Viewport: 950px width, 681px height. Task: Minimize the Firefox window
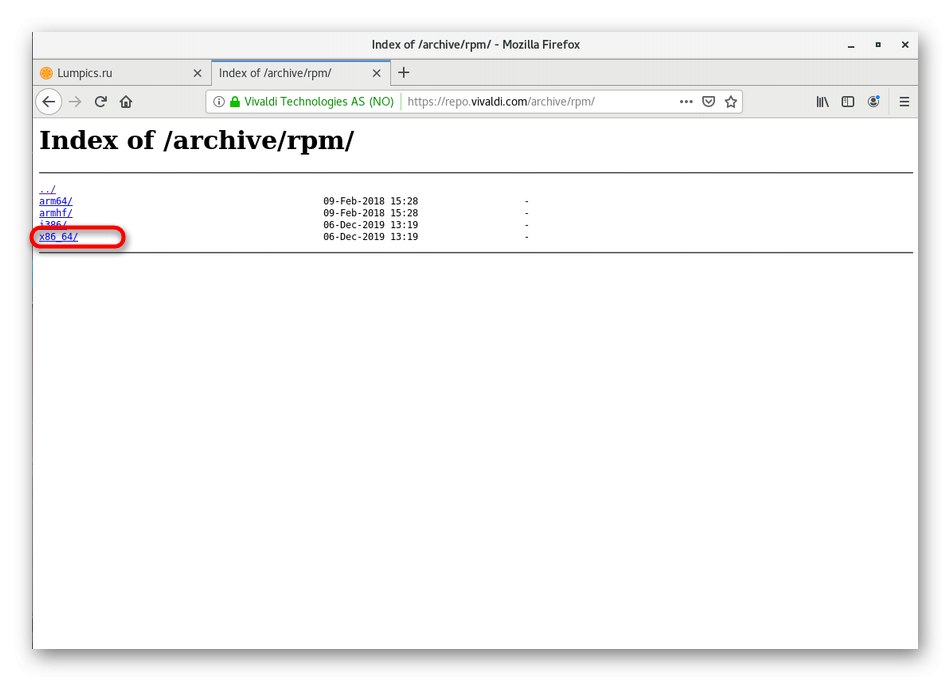coord(851,45)
